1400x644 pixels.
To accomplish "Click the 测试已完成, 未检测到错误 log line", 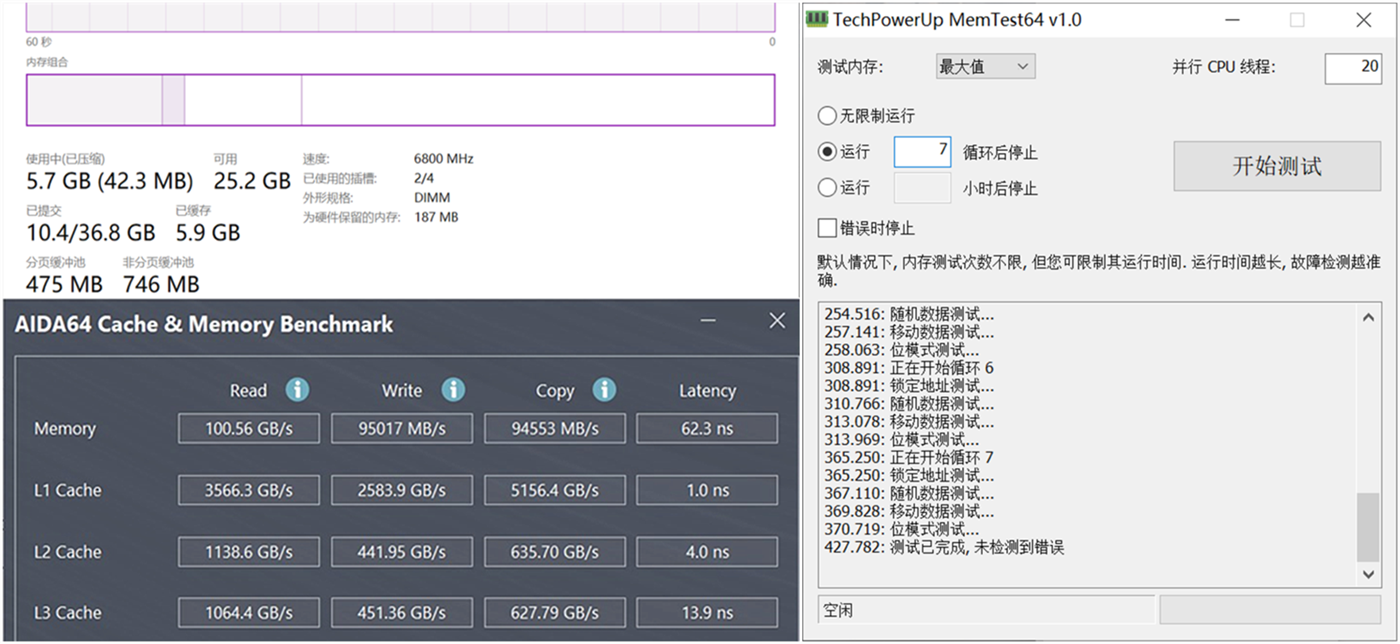I will pyautogui.click(x=944, y=547).
